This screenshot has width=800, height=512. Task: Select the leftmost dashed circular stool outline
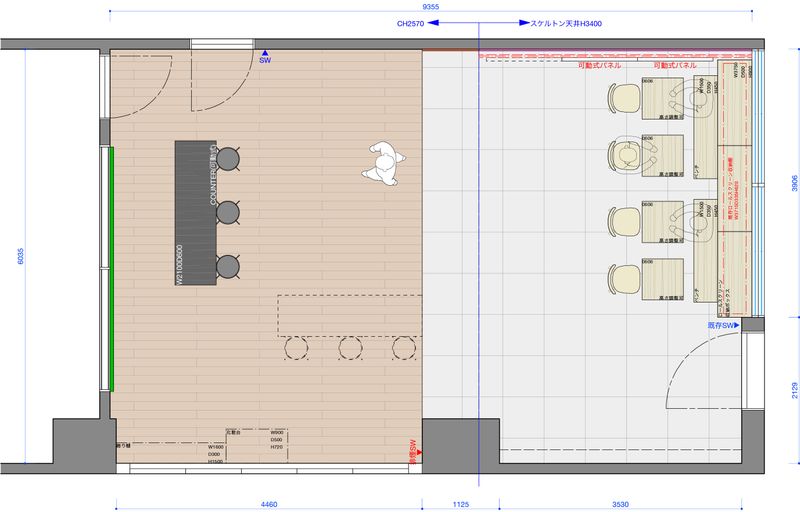click(297, 348)
